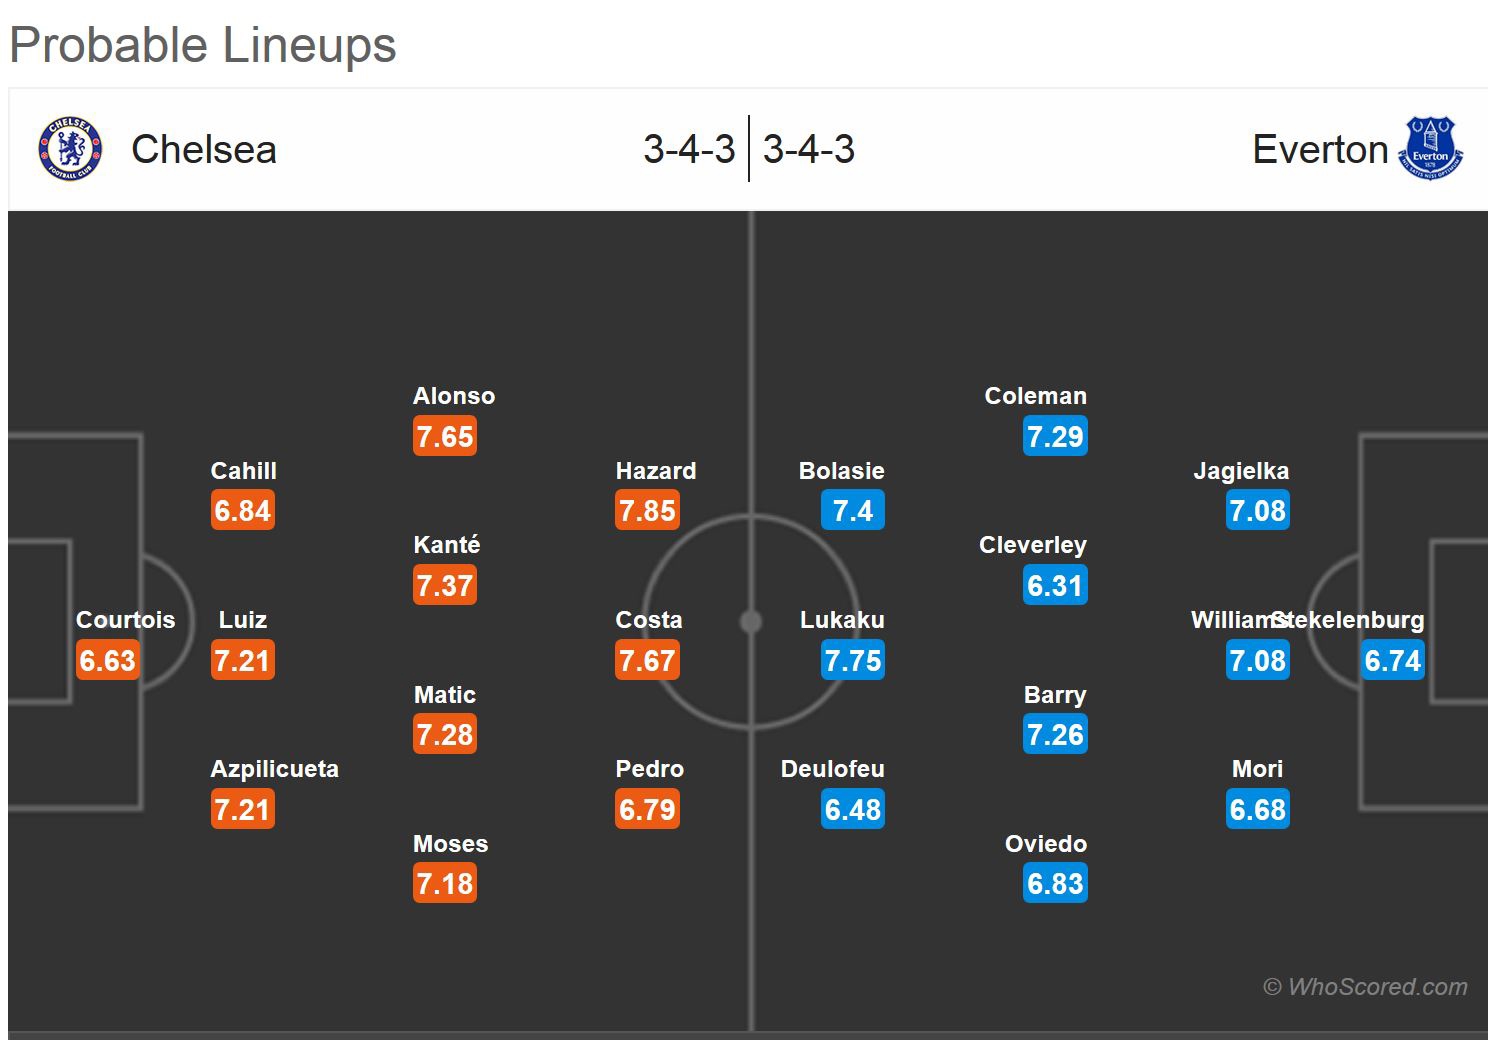
Task: Click Moses' 7.18 rating badge
Action: click(445, 884)
